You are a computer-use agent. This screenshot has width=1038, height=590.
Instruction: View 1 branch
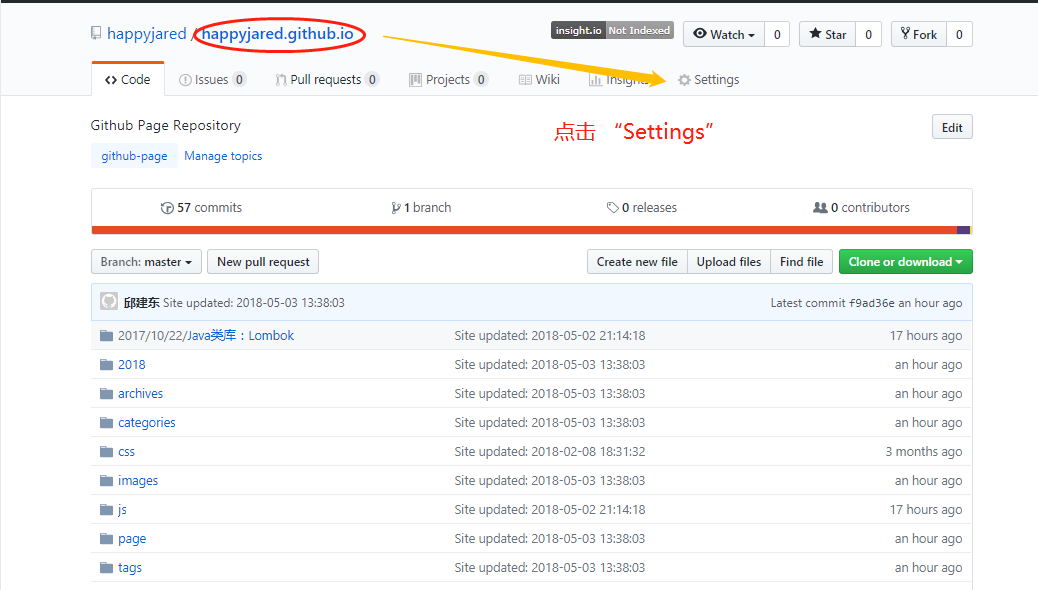click(x=421, y=208)
